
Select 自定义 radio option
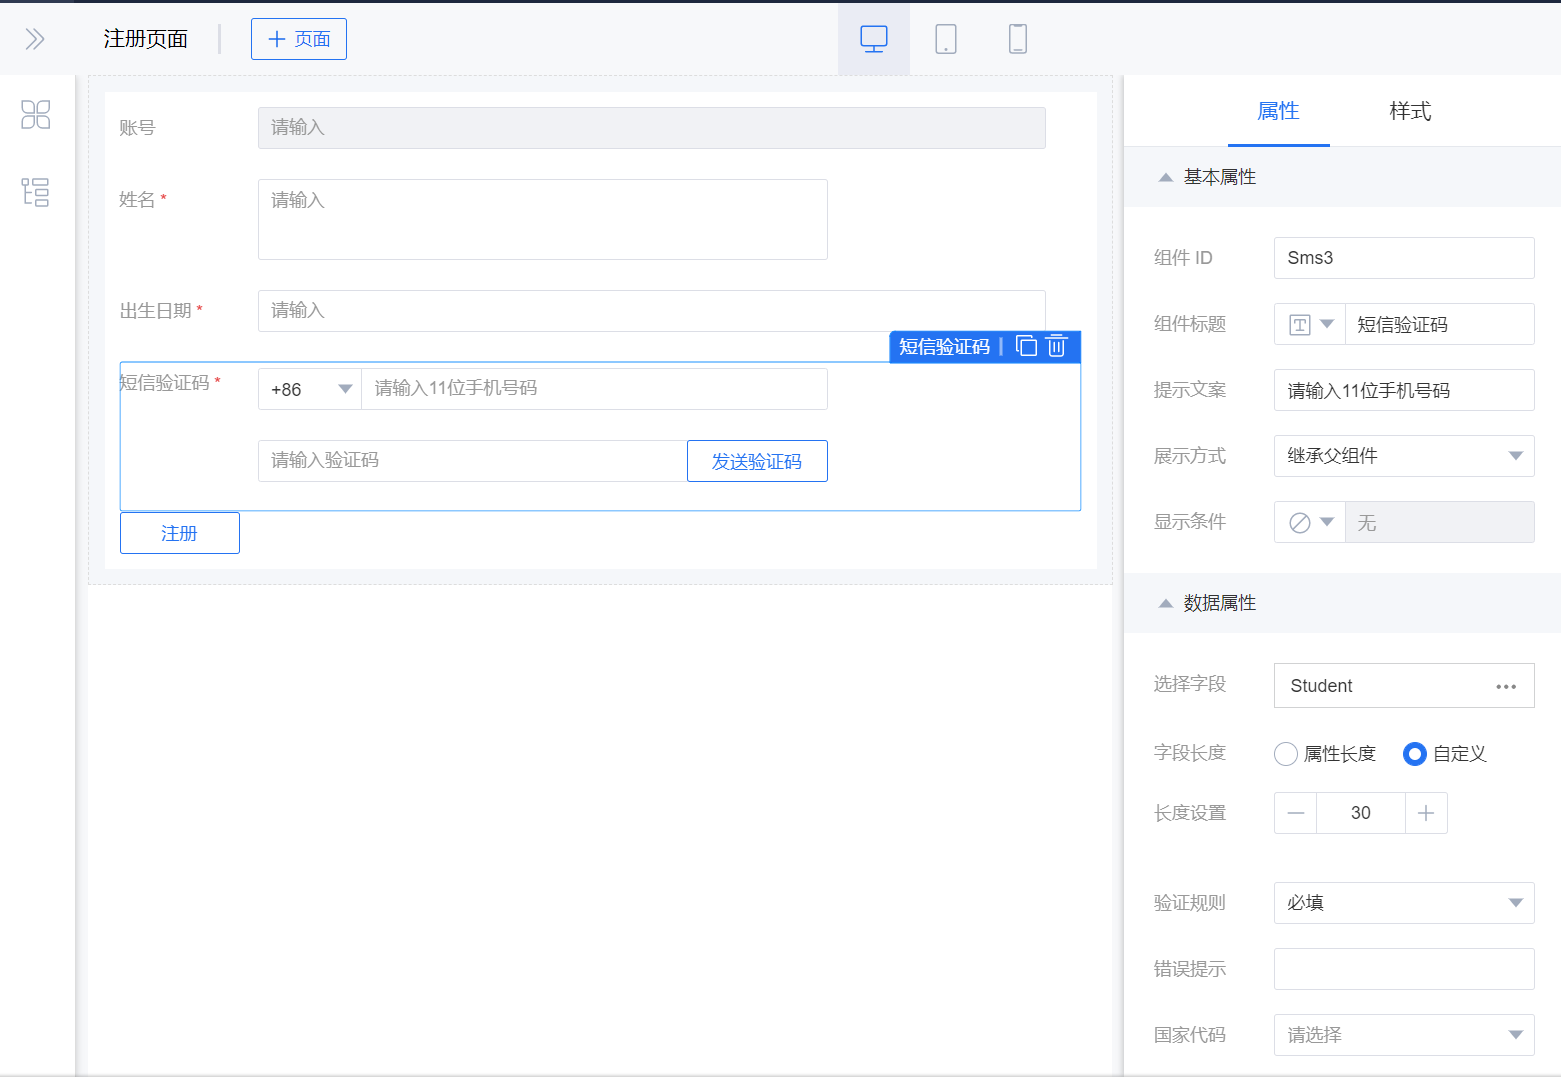pos(1415,754)
